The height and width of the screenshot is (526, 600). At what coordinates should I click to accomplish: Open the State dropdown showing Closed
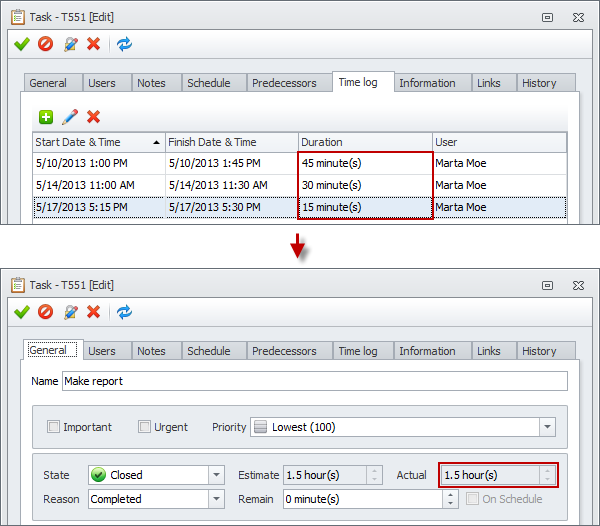tap(216, 475)
